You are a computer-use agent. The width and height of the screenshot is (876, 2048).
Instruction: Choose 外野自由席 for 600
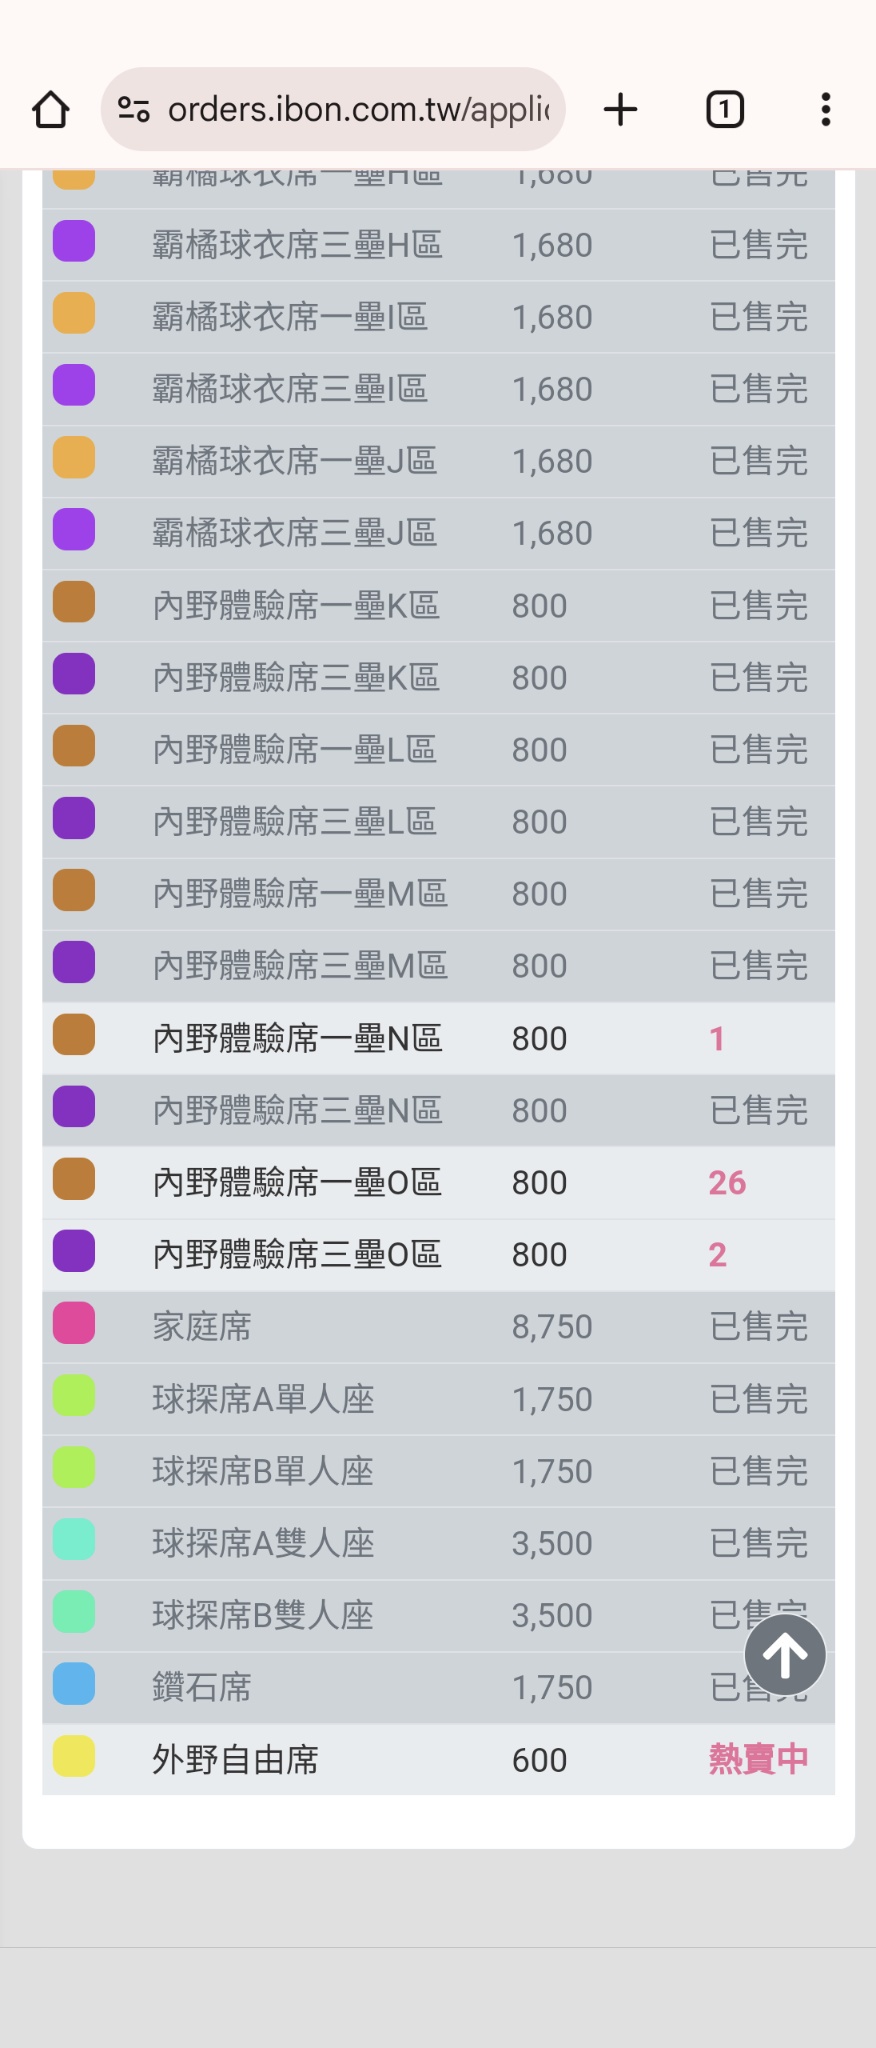(438, 1759)
